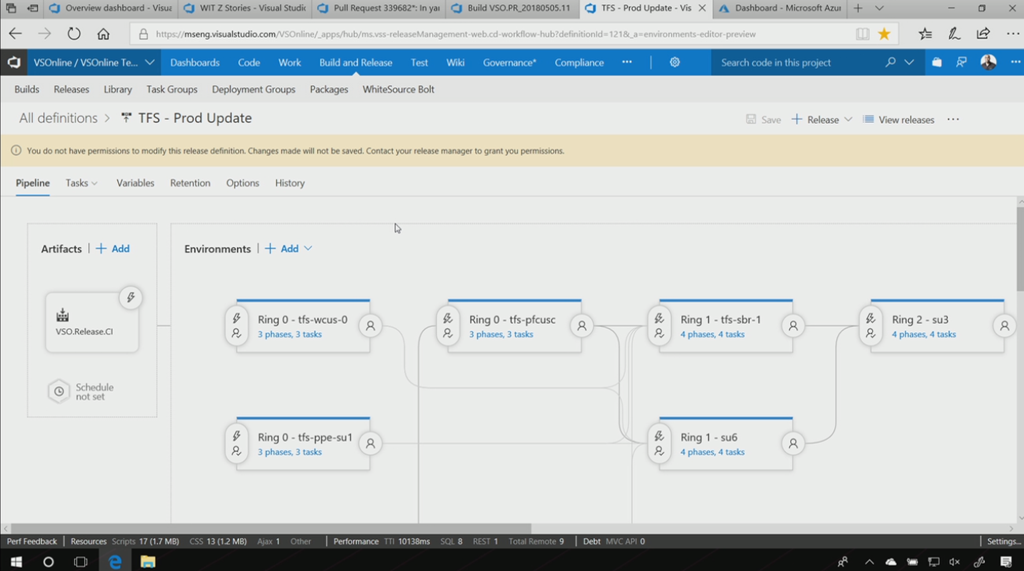This screenshot has width=1024, height=571.
Task: Open pre-deployment conditions for Ring 0 - tfs-pfcusc
Action: [448, 325]
